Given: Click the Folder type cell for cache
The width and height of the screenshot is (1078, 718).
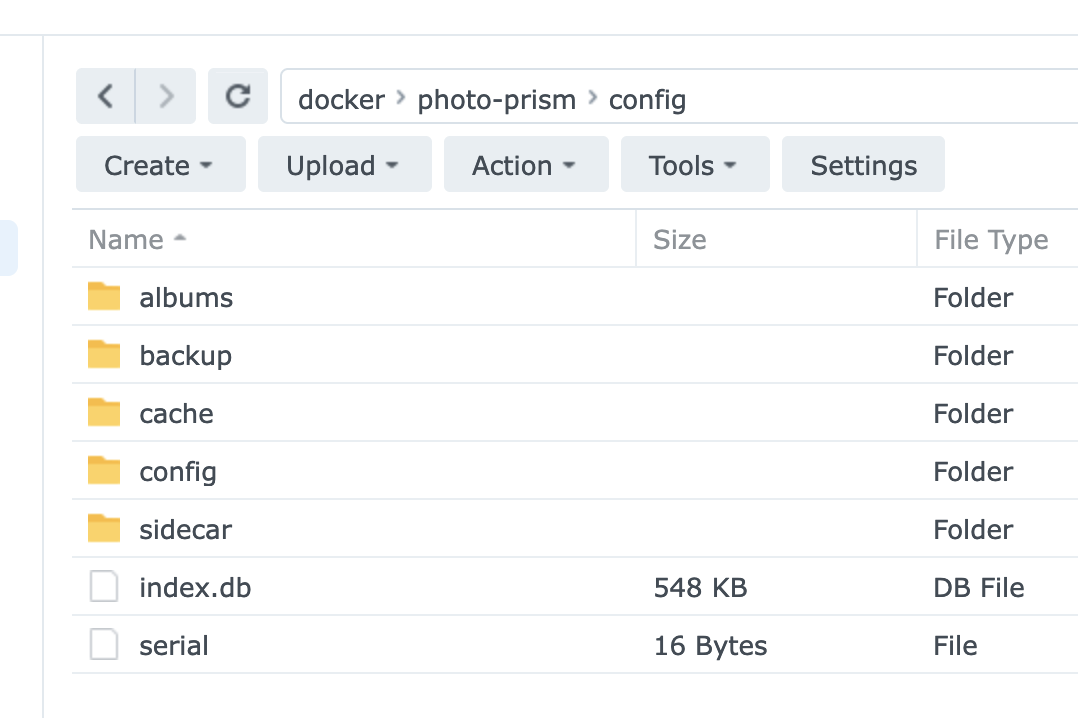Looking at the screenshot, I should [974, 413].
